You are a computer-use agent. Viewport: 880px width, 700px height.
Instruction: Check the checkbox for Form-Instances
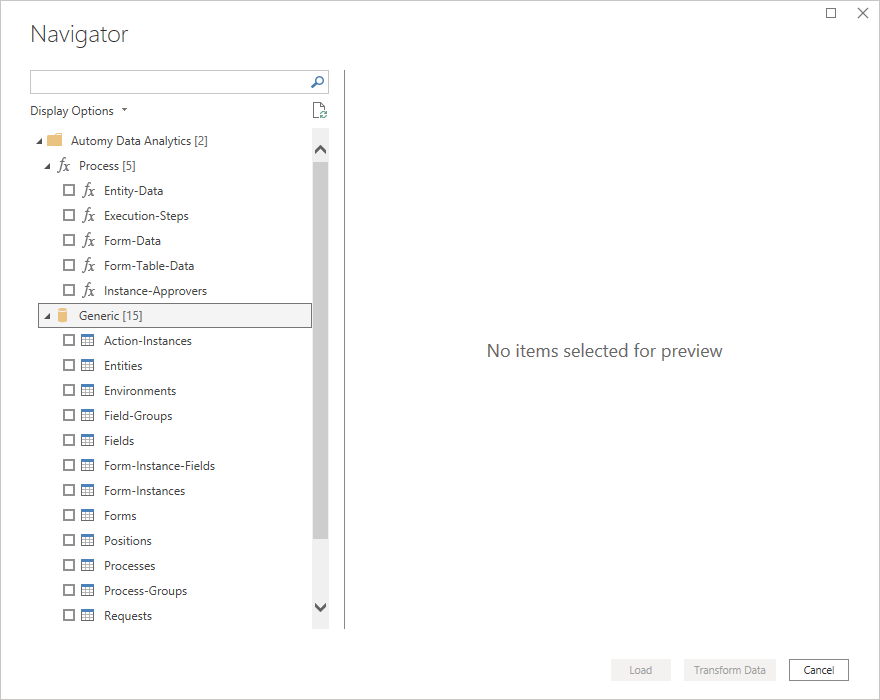[69, 490]
